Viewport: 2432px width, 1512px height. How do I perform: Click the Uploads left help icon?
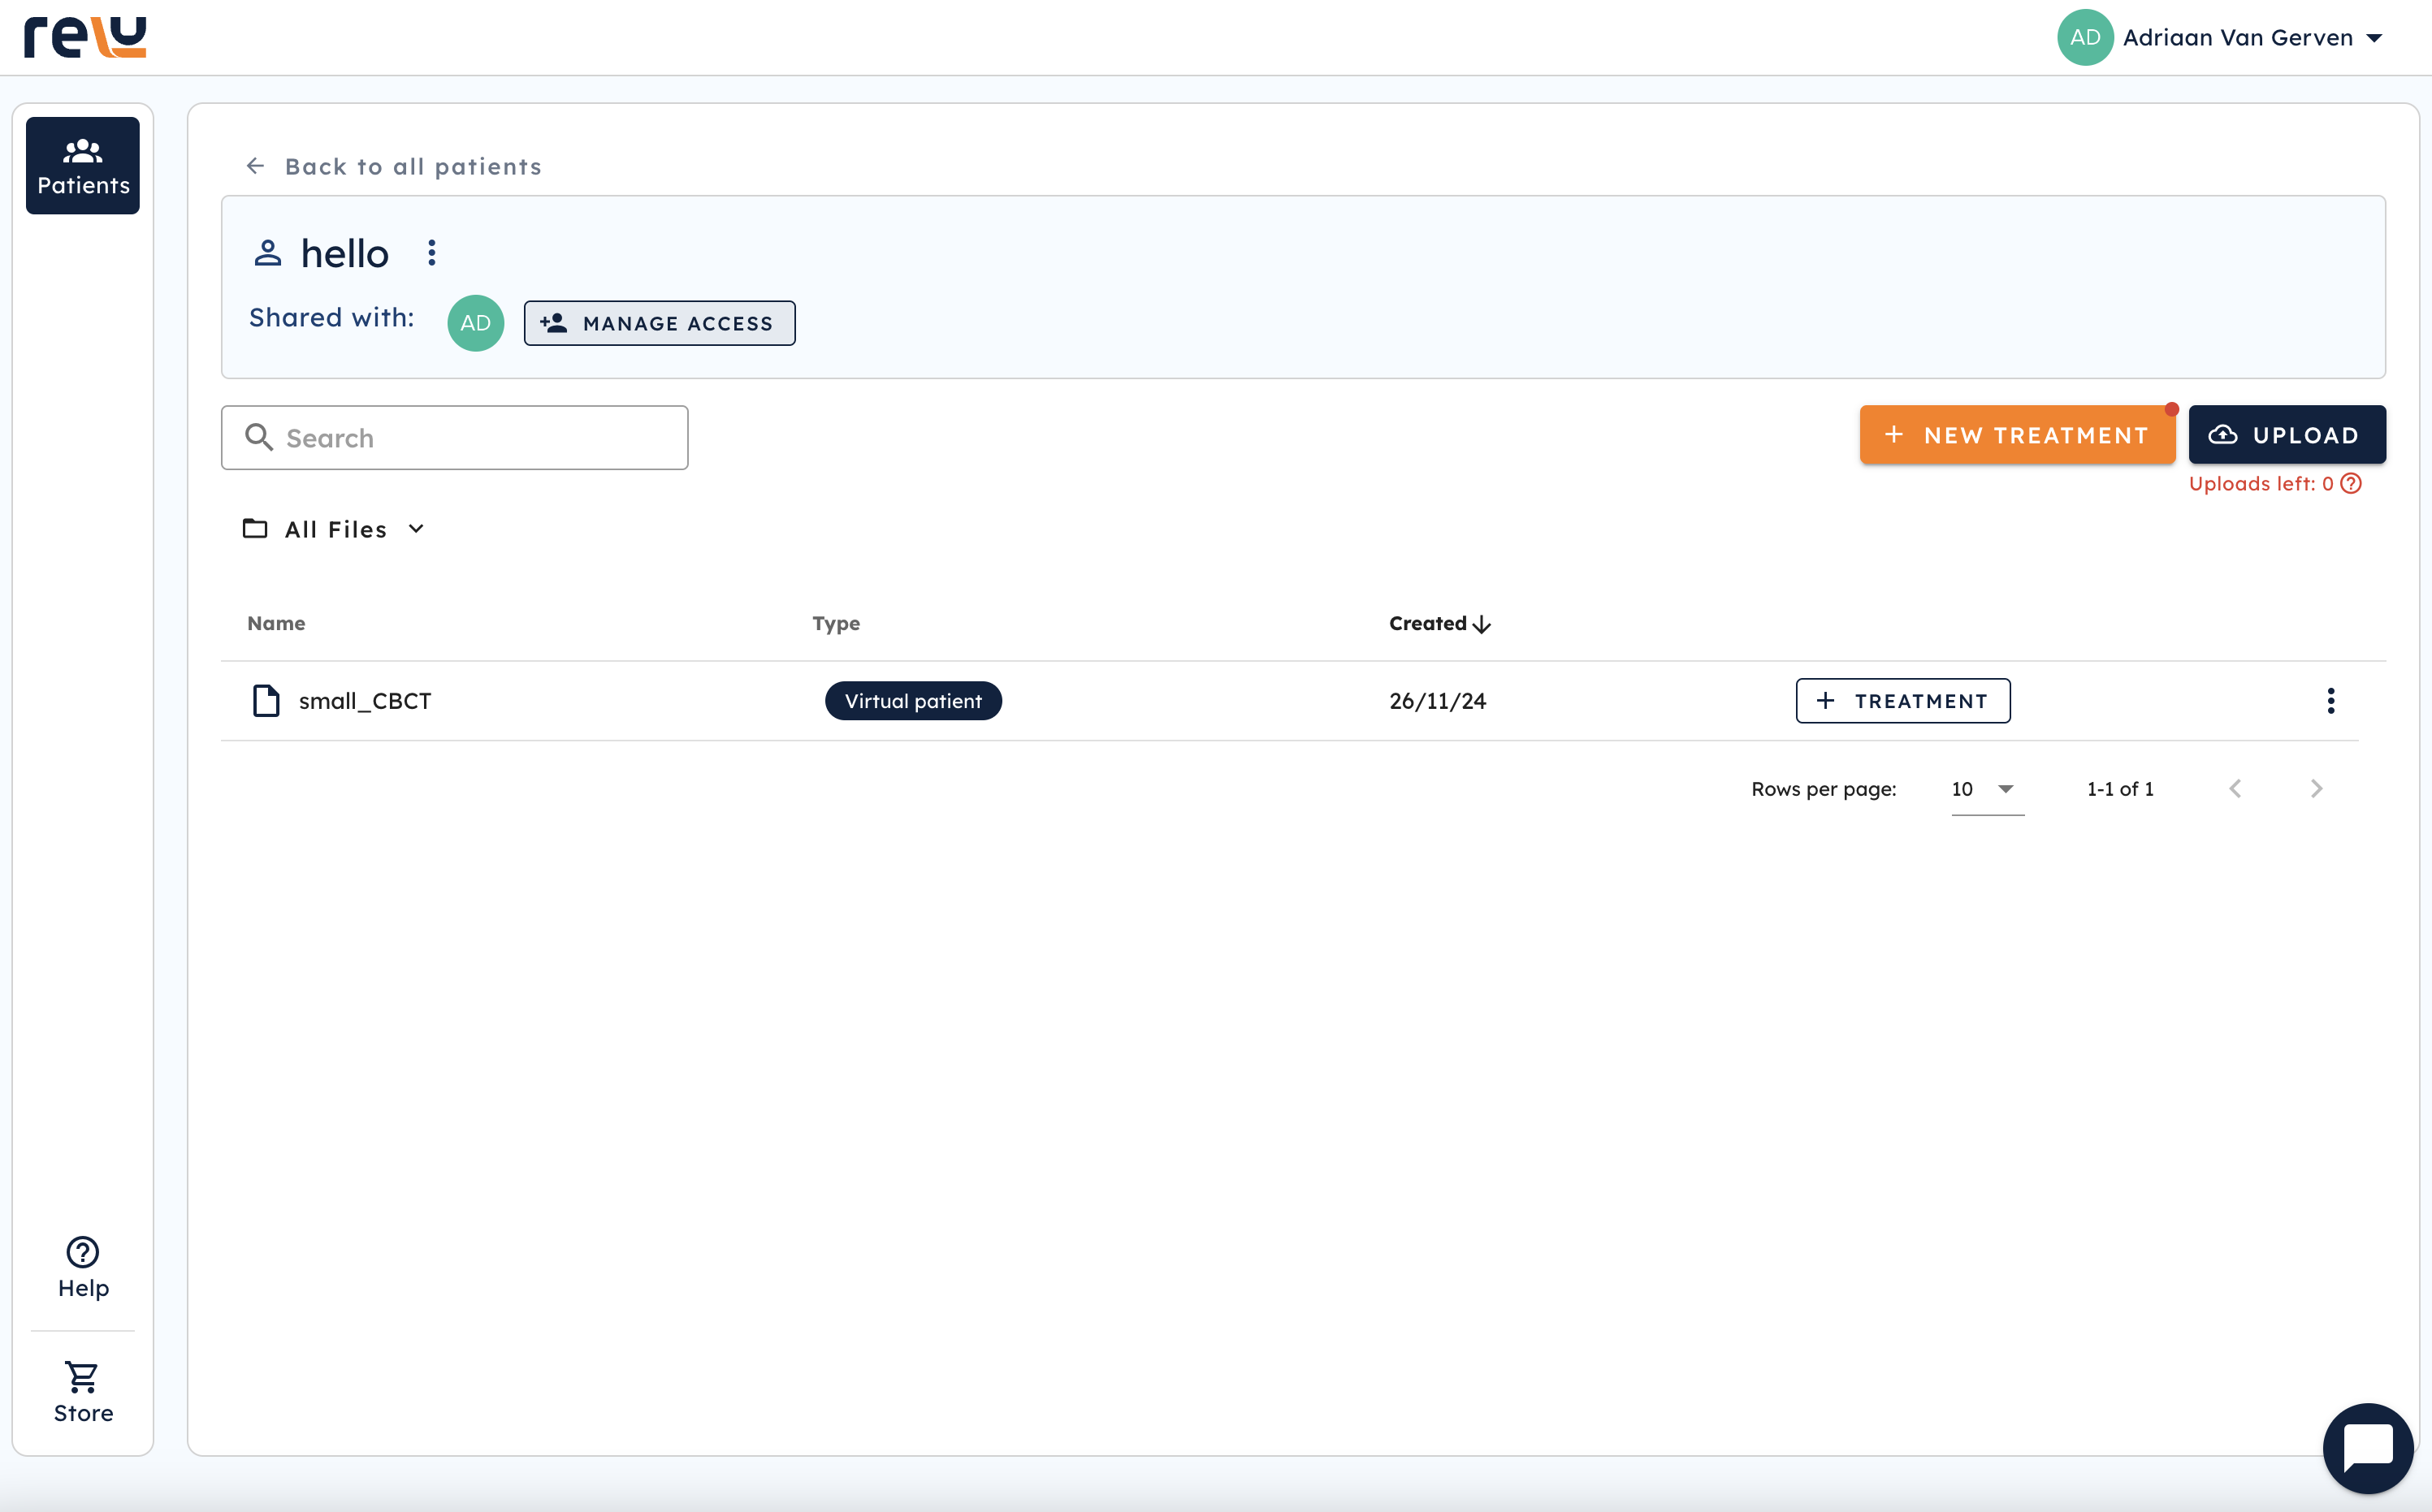pos(2351,484)
